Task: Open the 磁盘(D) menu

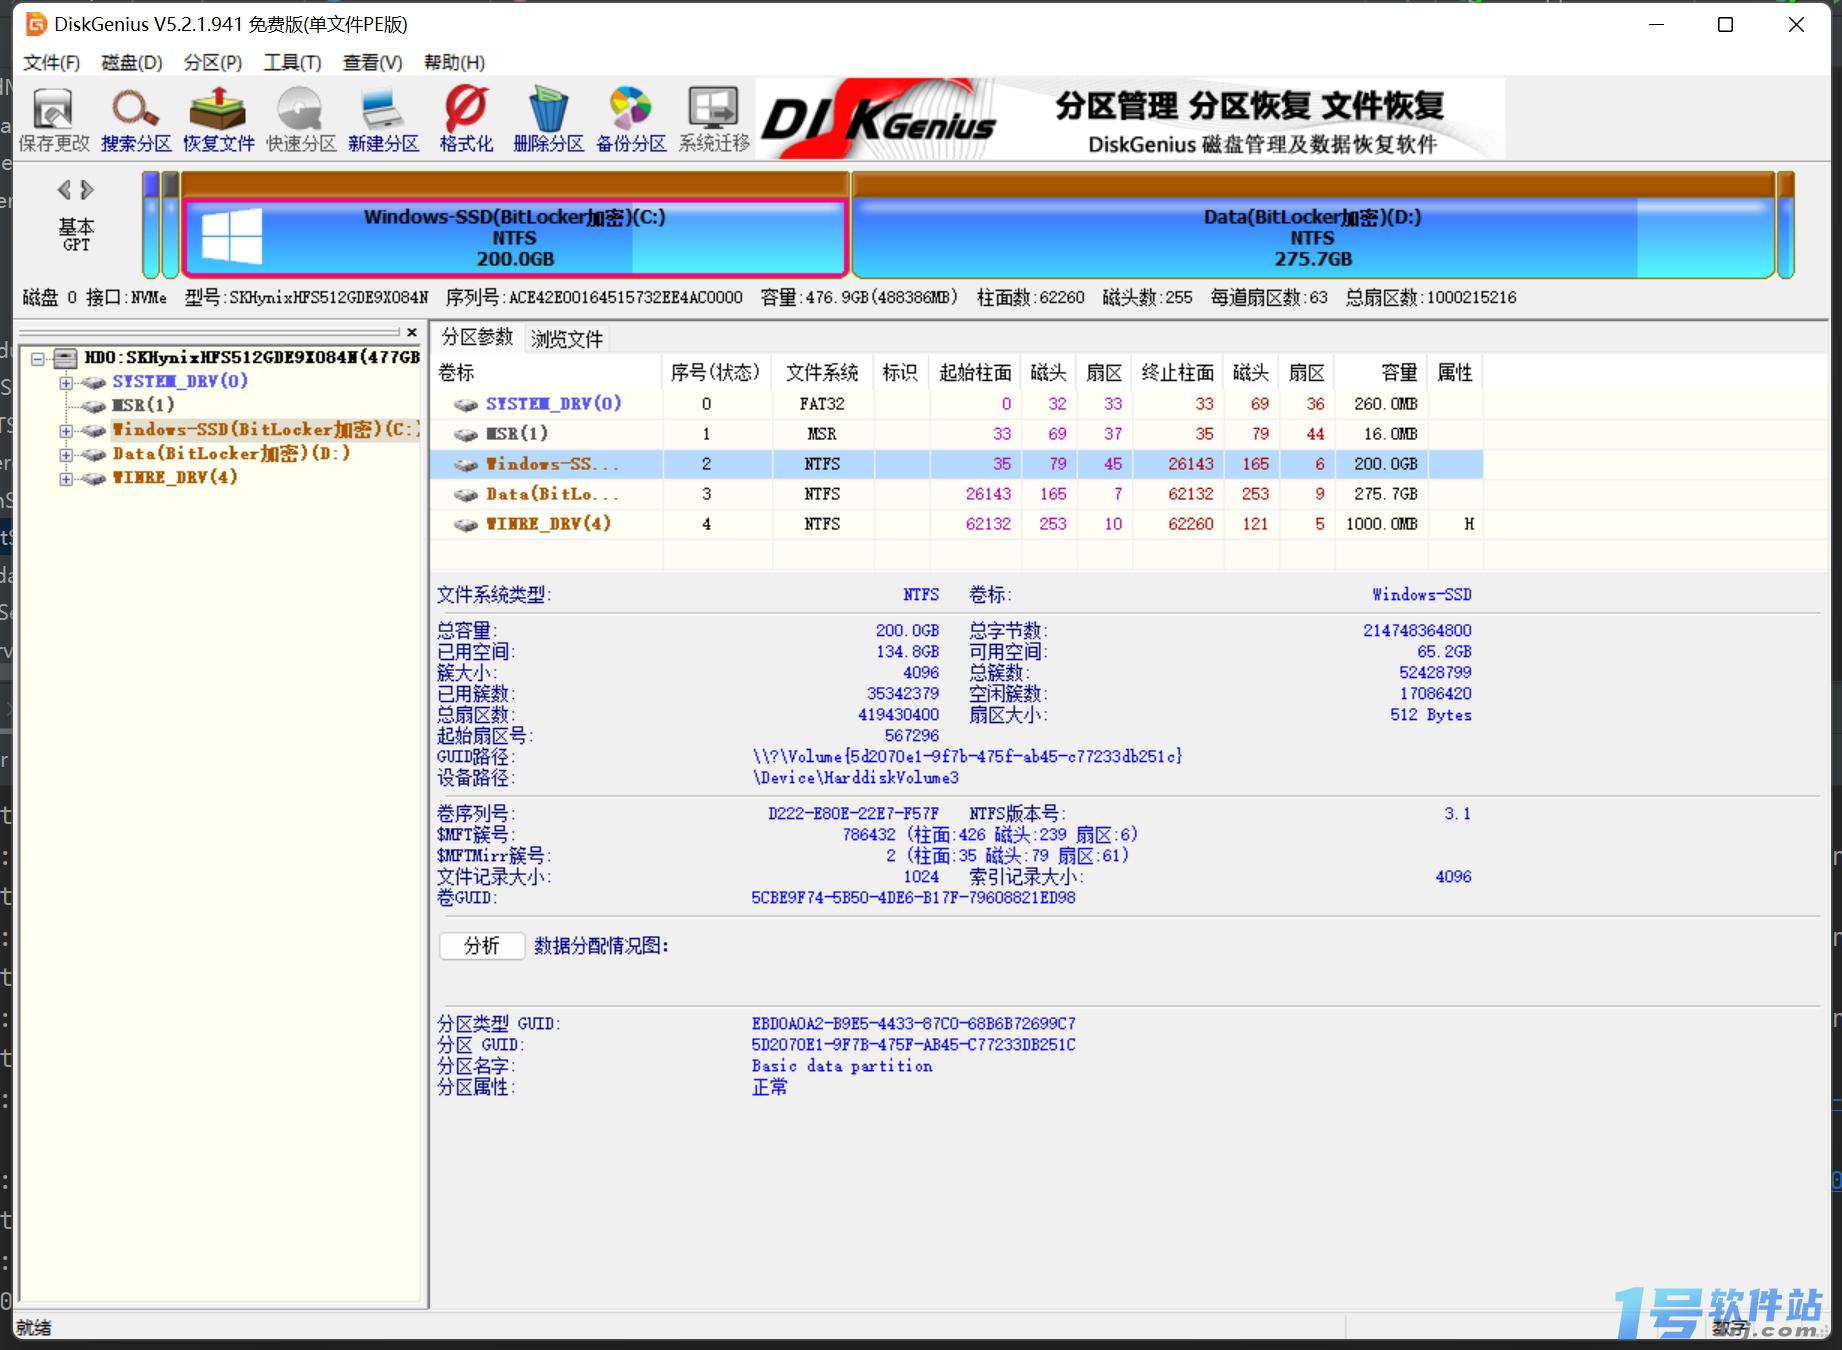Action: point(132,63)
